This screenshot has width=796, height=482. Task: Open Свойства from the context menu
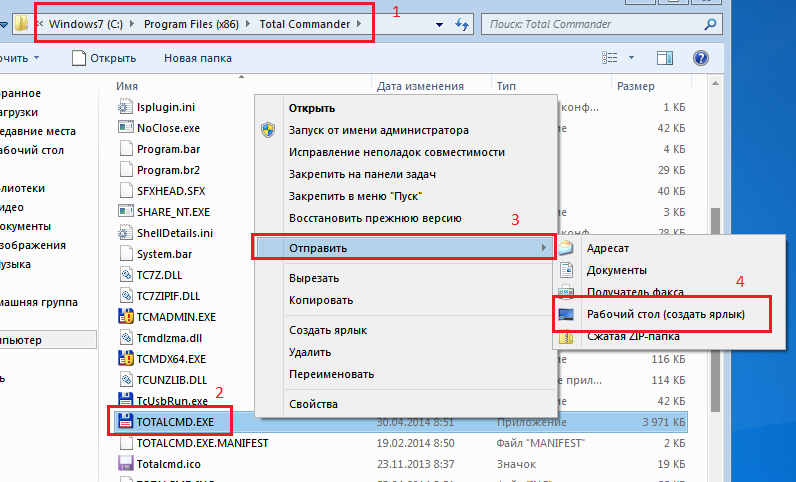(313, 404)
